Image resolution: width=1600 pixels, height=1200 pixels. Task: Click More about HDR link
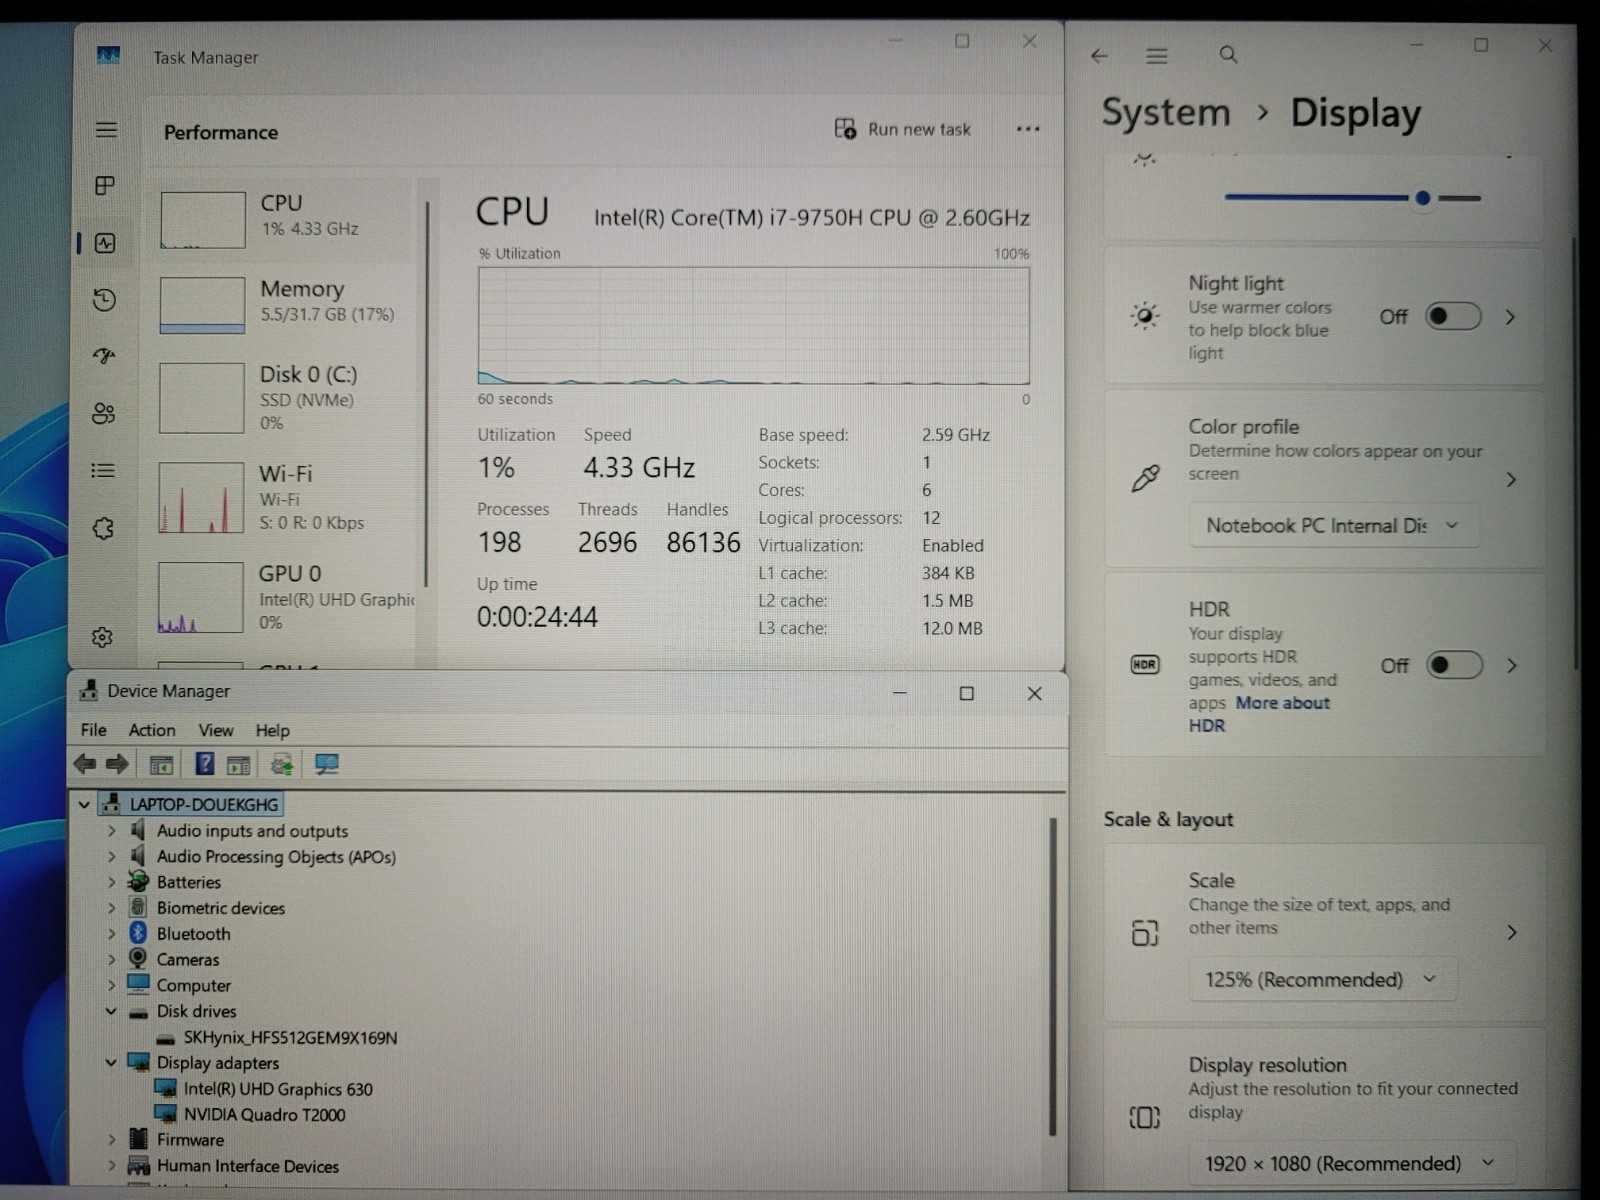pyautogui.click(x=1260, y=714)
